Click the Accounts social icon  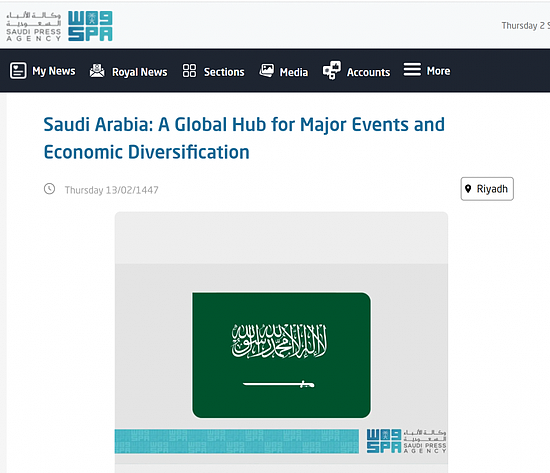[331, 70]
